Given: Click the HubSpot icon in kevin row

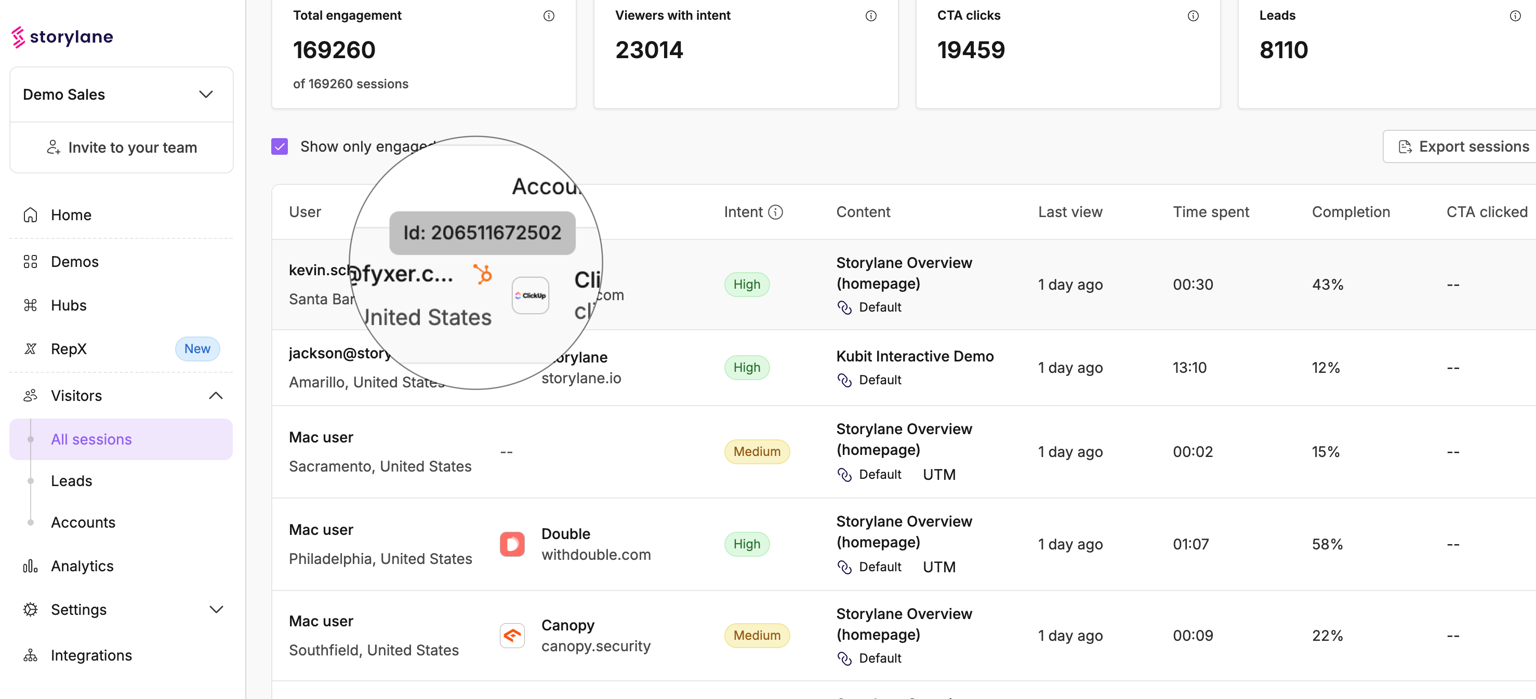Looking at the screenshot, I should point(483,274).
